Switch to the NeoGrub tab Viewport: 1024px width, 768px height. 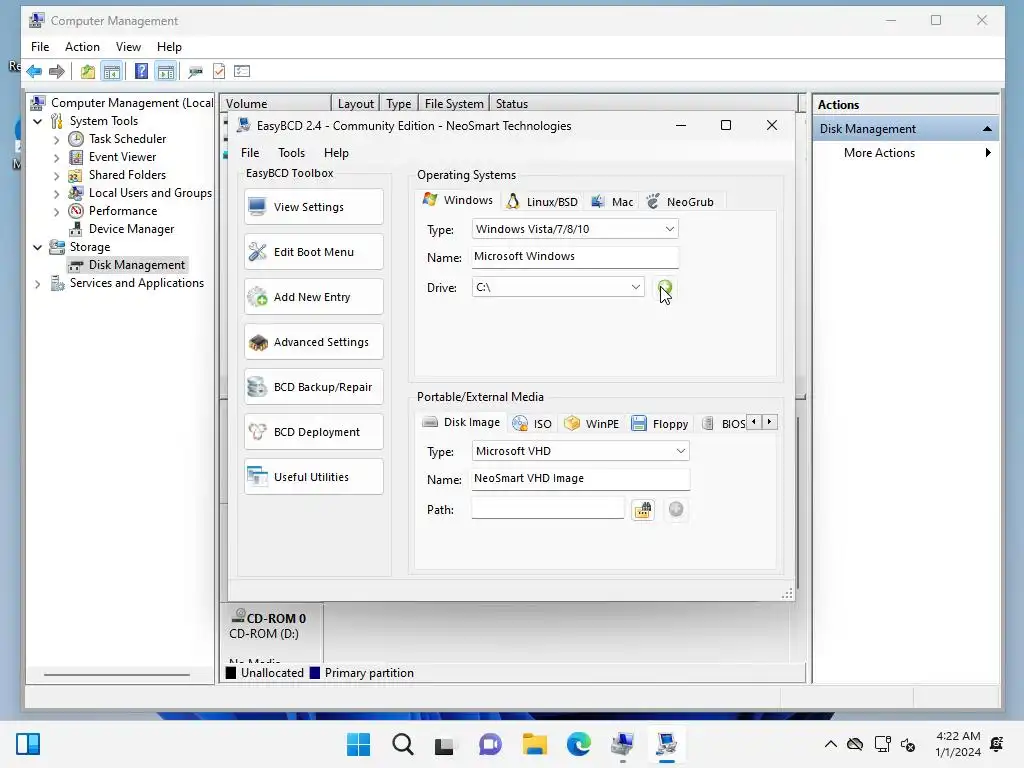pos(680,202)
